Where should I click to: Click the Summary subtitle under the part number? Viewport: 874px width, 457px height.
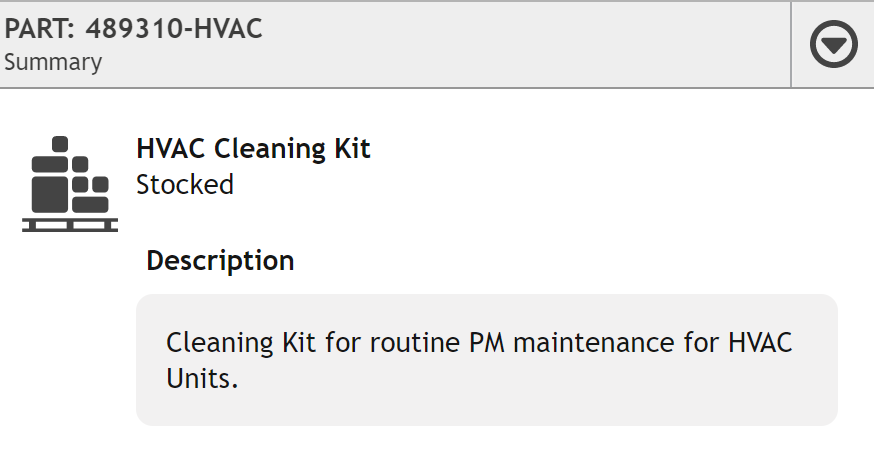(53, 62)
